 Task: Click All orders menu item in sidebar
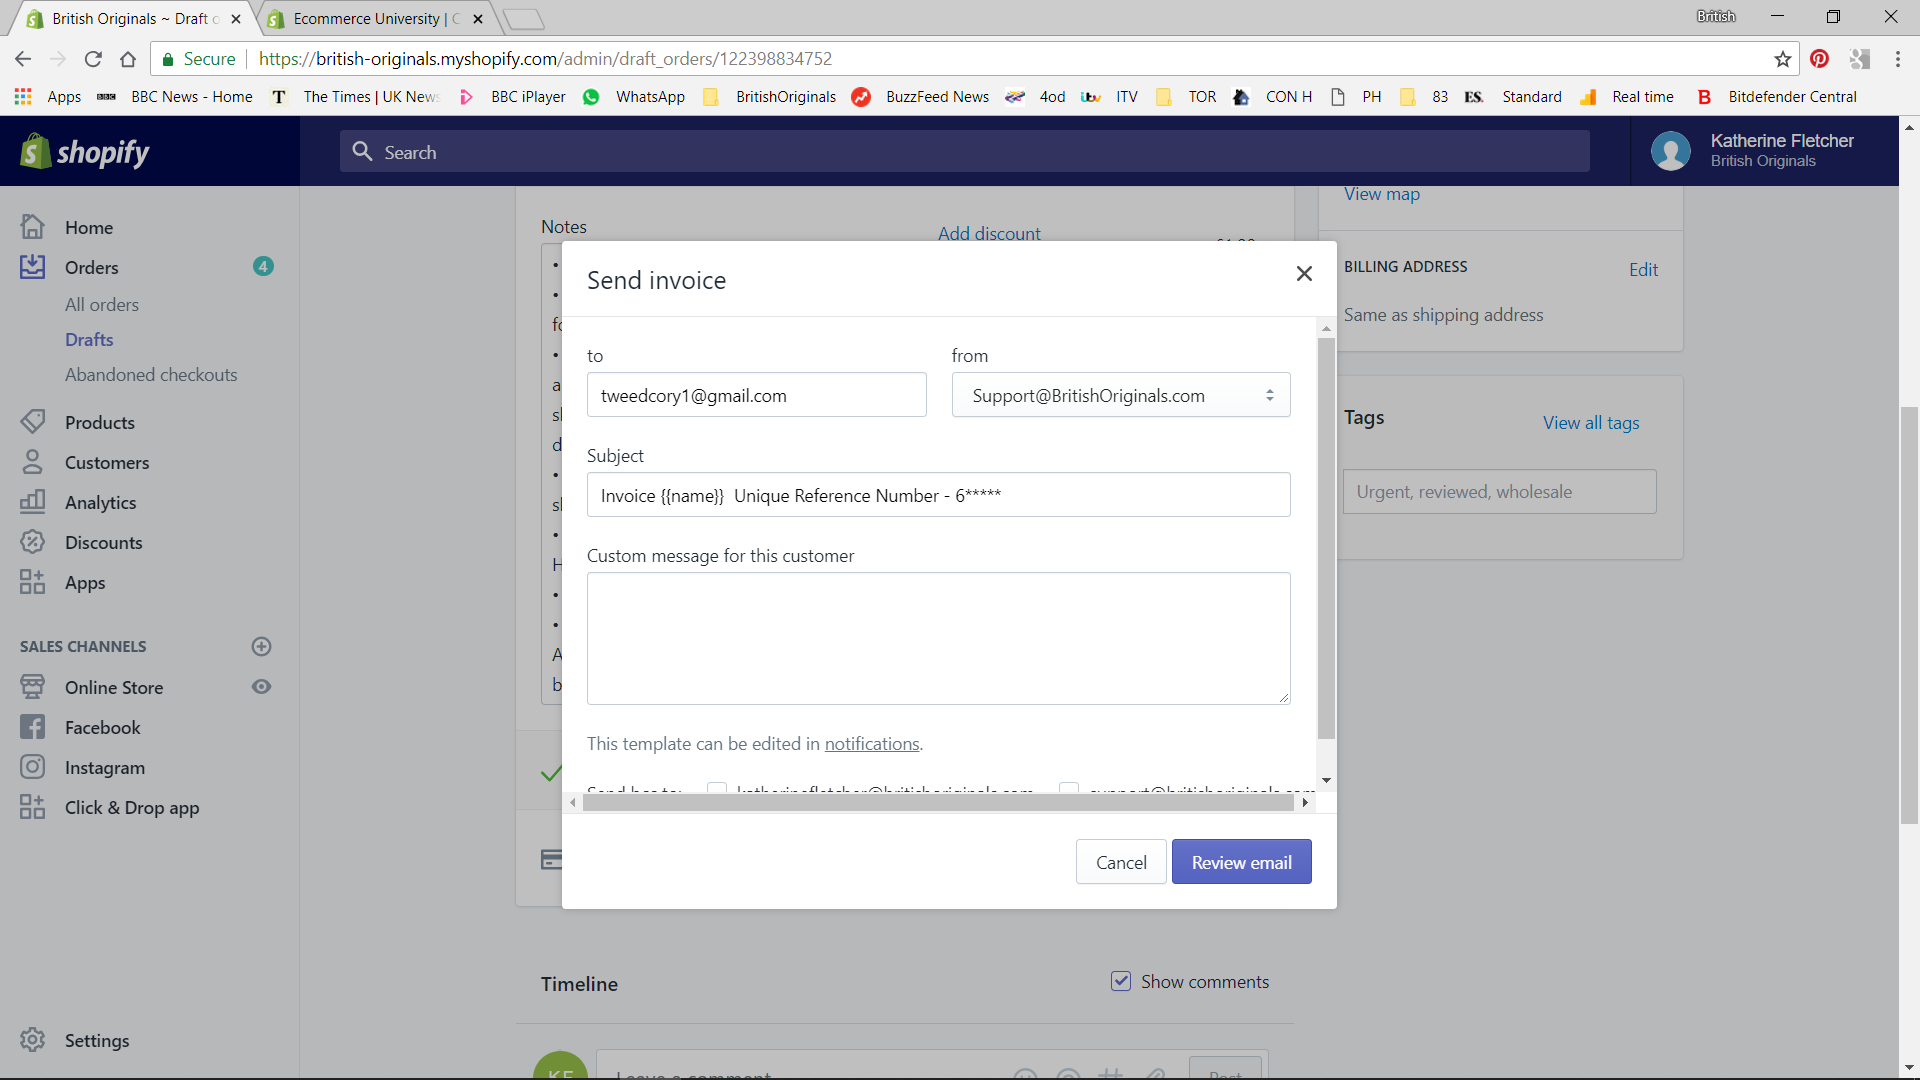pos(103,305)
